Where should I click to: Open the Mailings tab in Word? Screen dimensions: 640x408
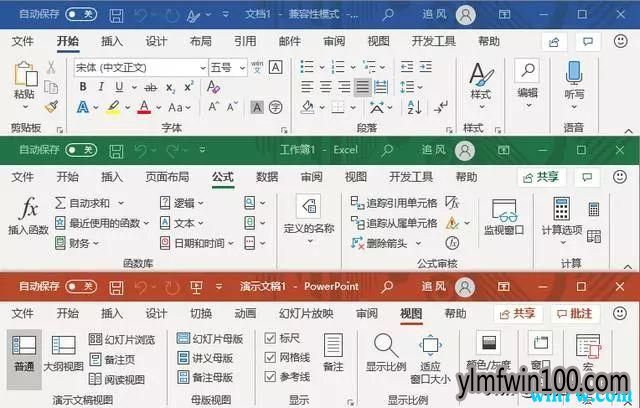(289, 41)
